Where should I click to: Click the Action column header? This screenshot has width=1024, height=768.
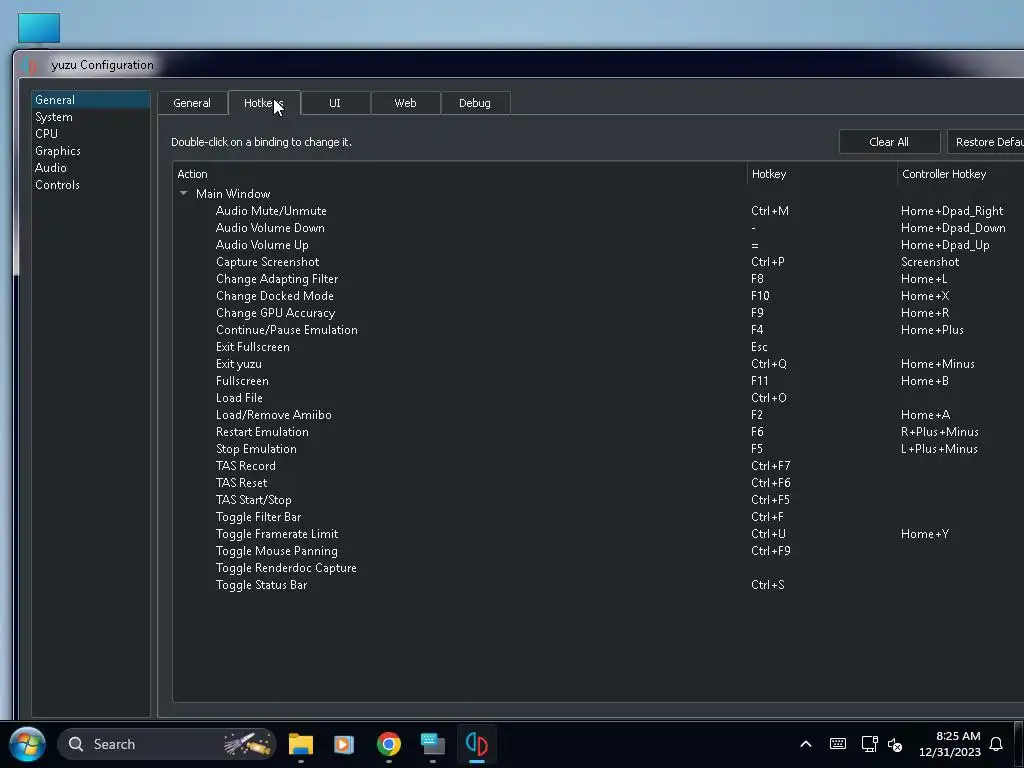460,174
